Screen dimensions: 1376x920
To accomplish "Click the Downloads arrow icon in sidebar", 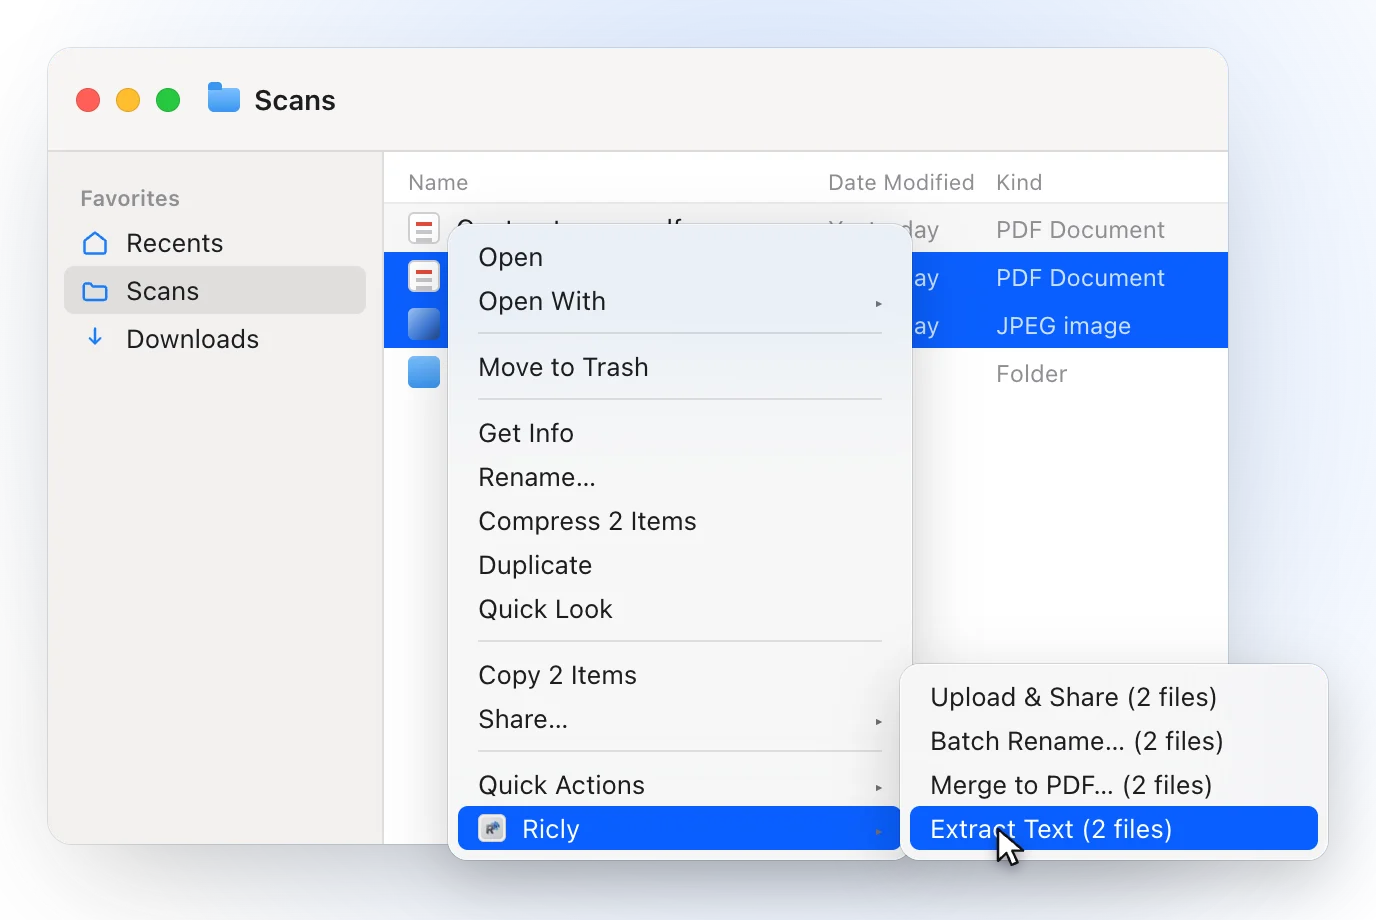I will (x=95, y=337).
